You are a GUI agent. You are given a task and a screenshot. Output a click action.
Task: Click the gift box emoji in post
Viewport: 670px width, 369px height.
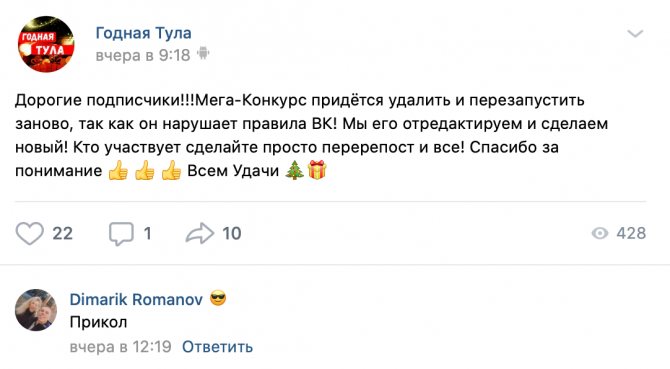pos(317,170)
